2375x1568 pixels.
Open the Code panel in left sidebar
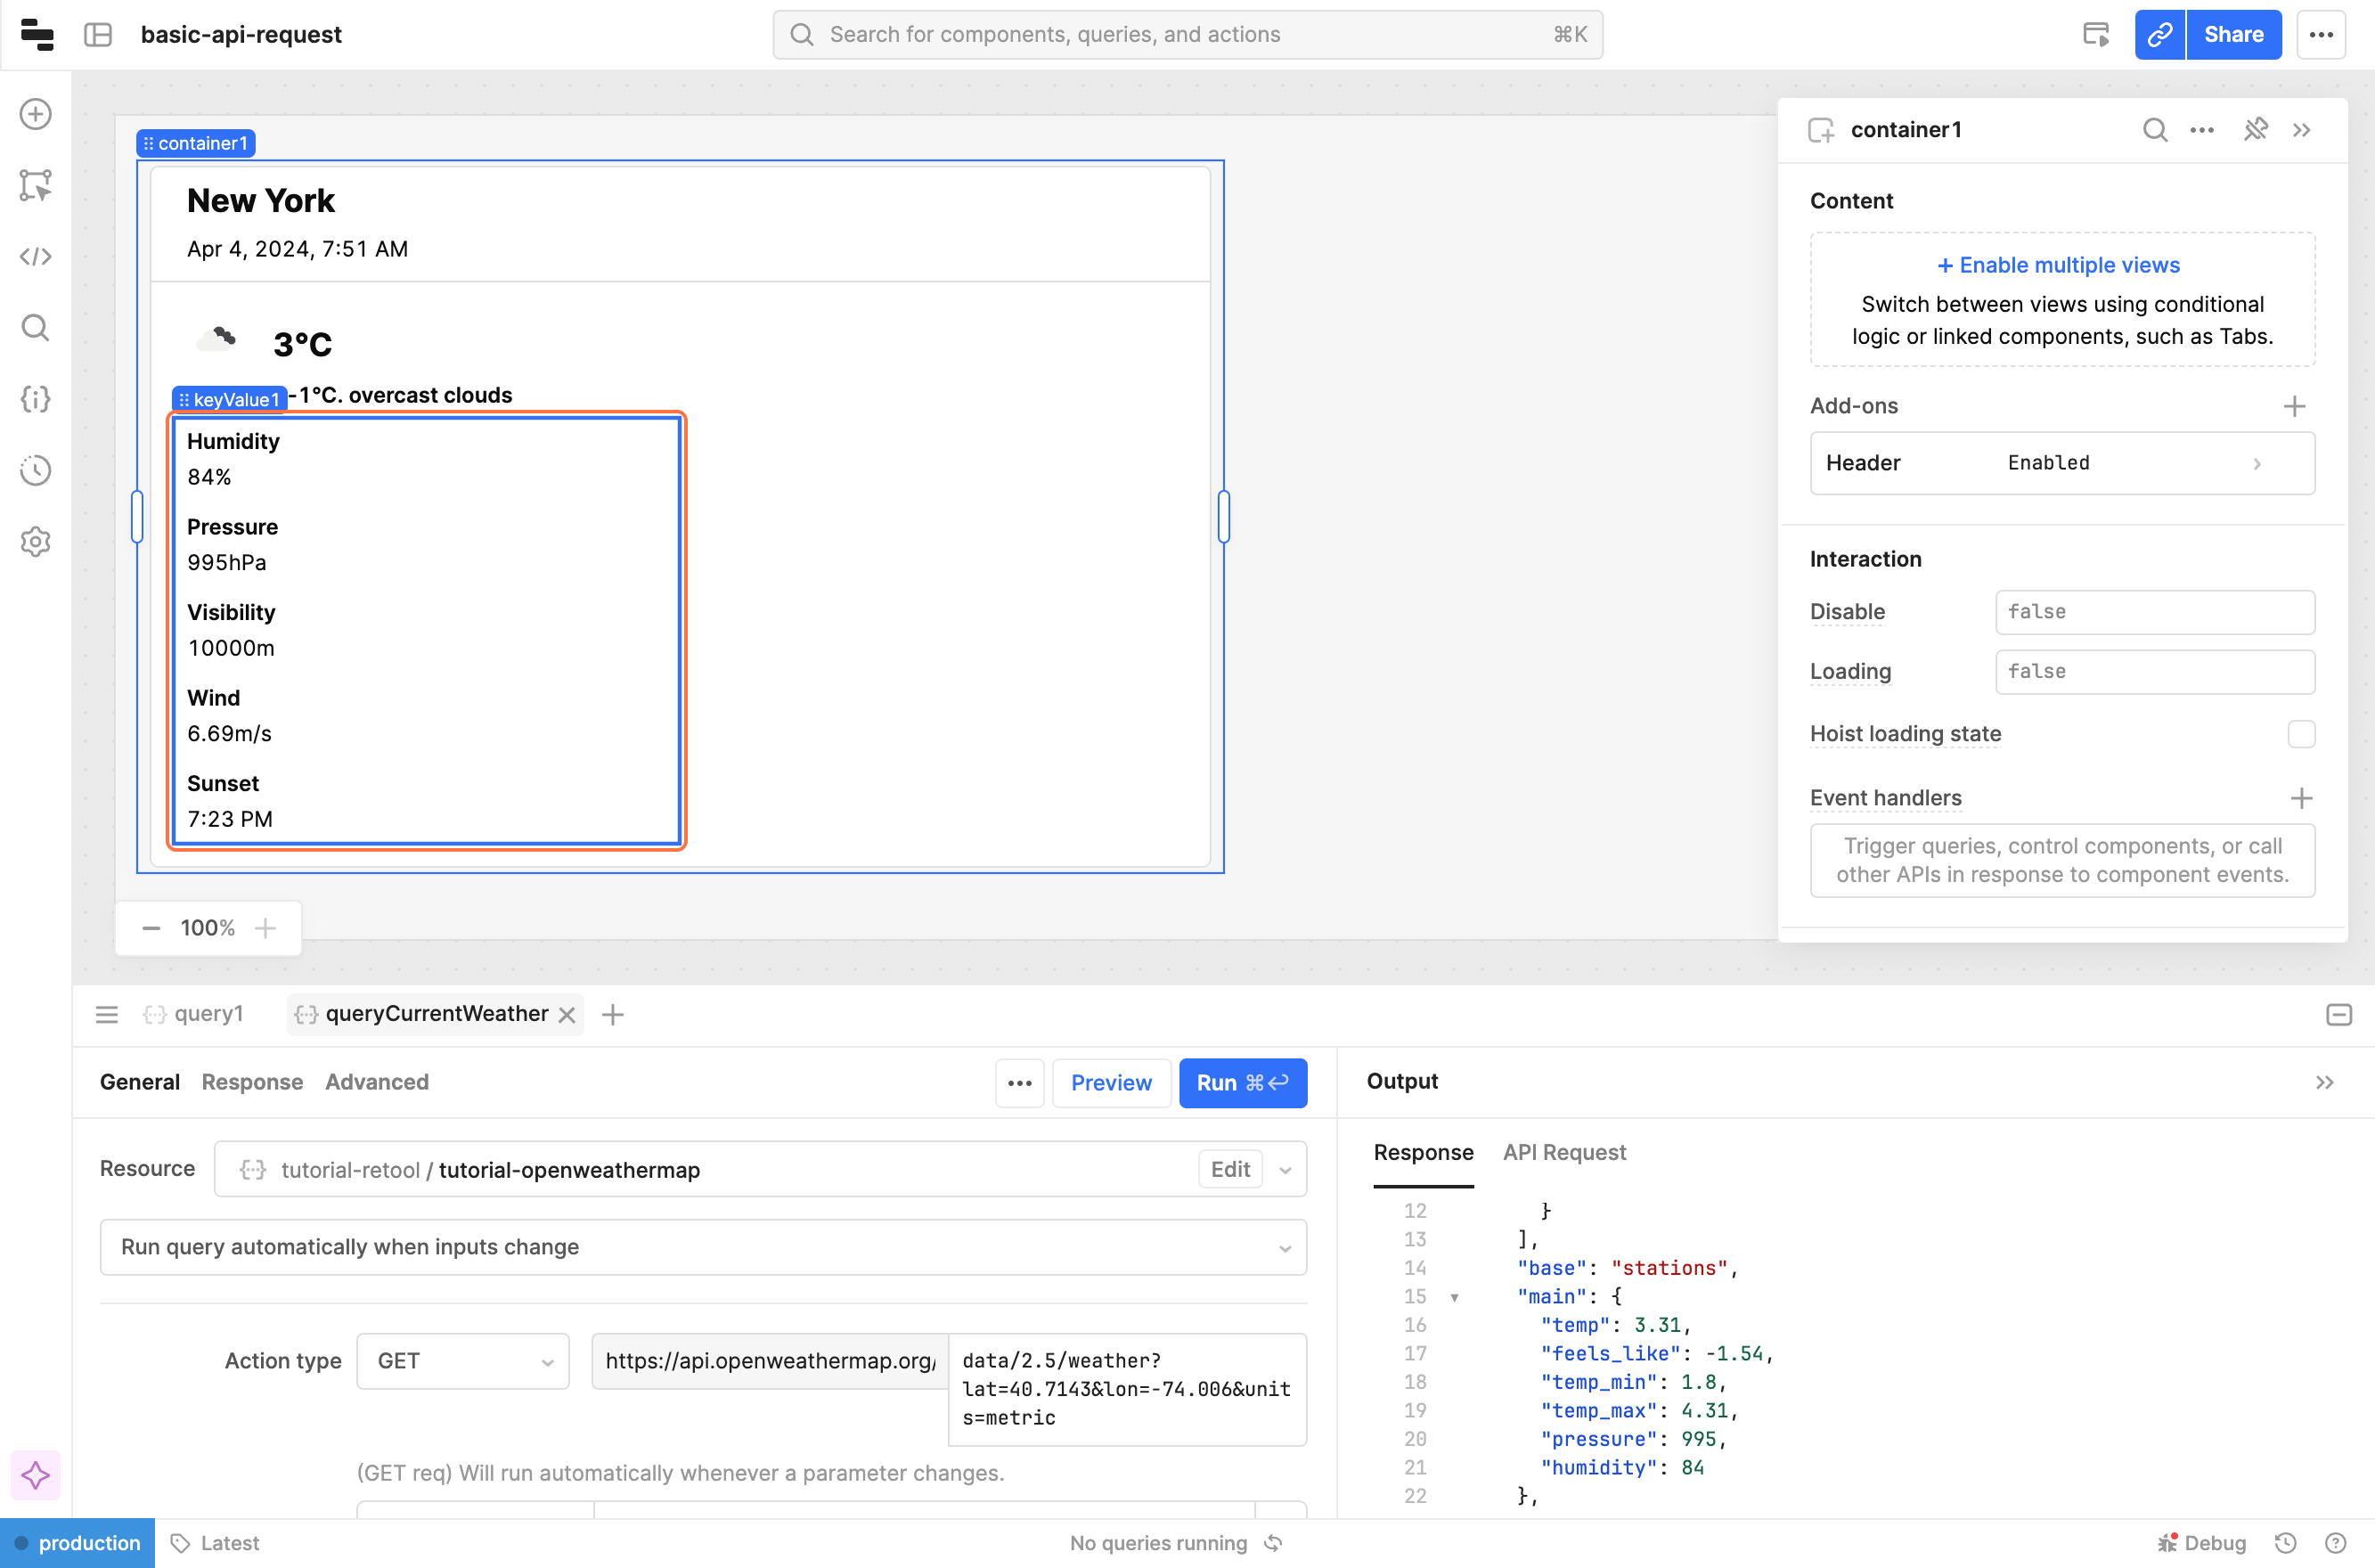36,257
